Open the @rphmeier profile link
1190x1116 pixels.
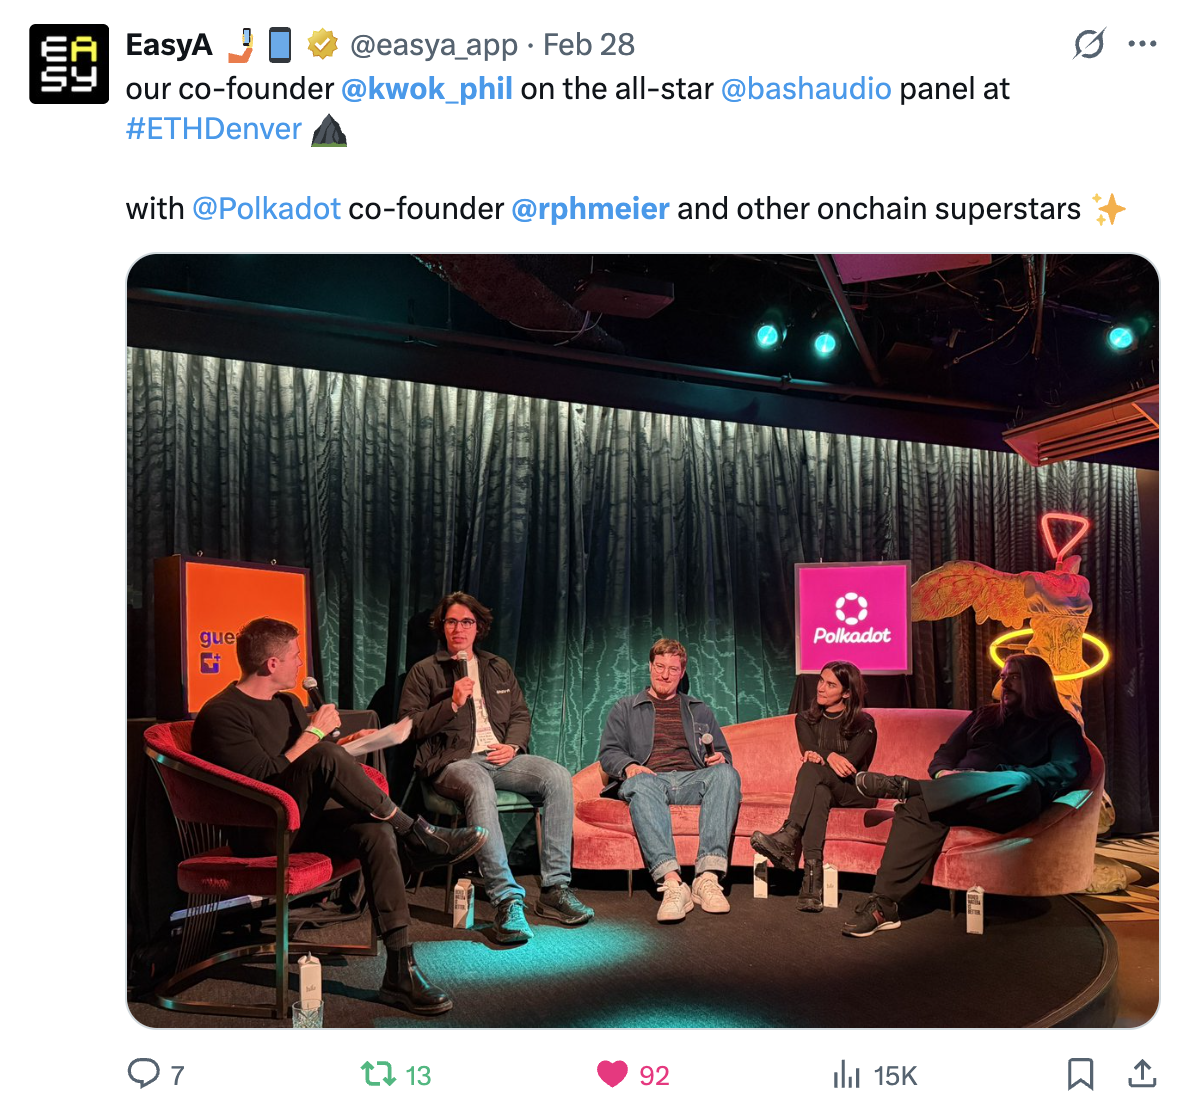tap(590, 209)
